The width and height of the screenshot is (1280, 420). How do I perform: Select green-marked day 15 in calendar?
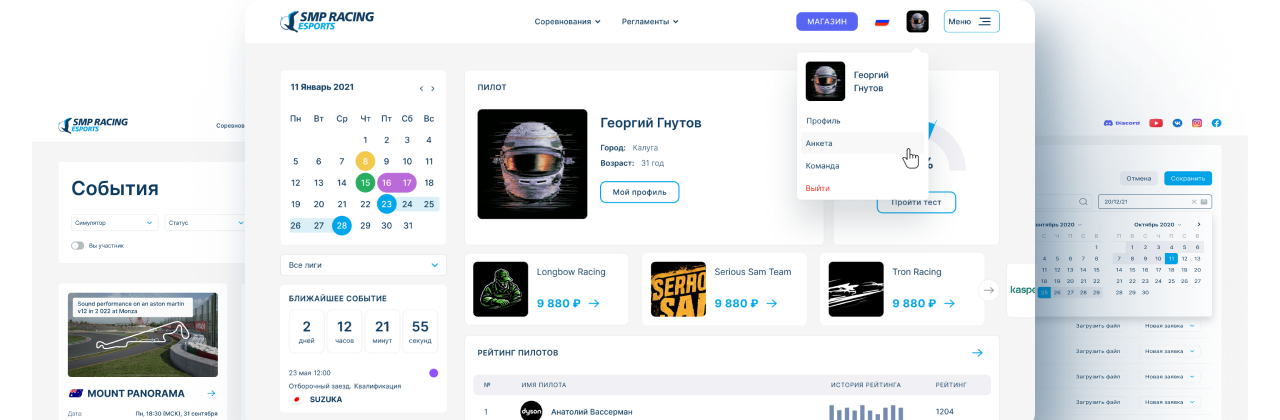tap(365, 182)
